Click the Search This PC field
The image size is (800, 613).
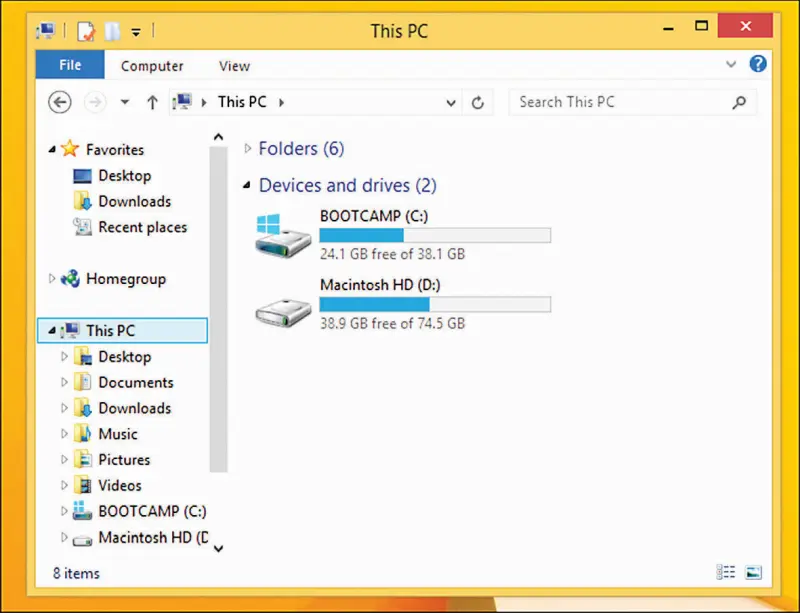(x=618, y=102)
